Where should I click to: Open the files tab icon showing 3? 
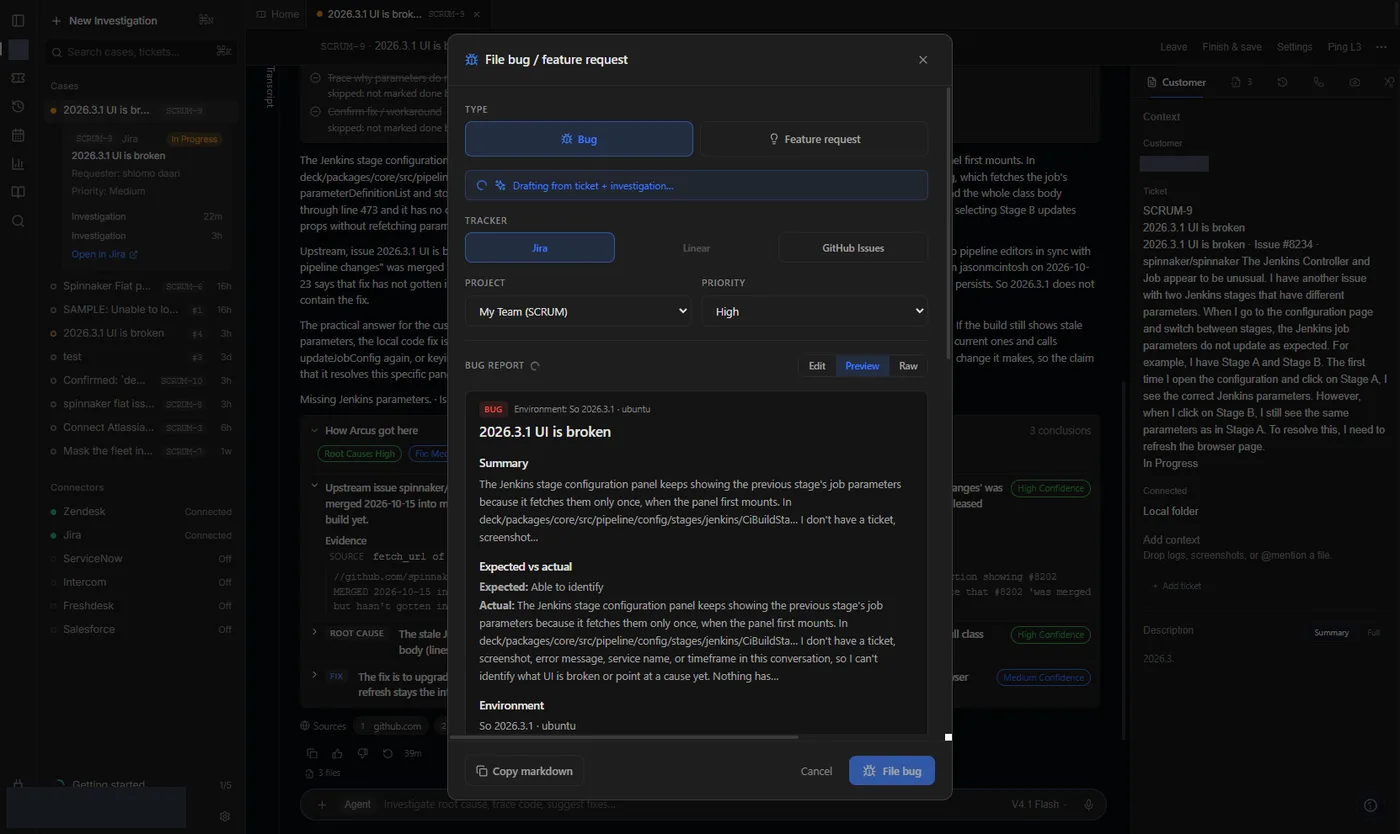click(x=1242, y=82)
